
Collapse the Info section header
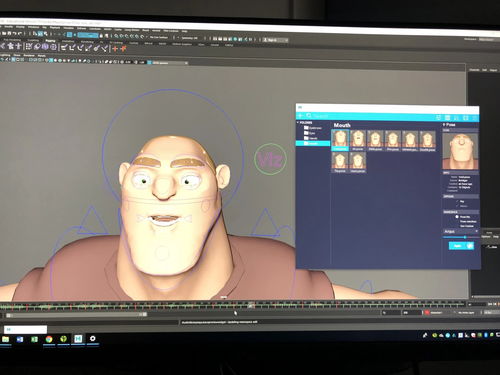pos(461,173)
